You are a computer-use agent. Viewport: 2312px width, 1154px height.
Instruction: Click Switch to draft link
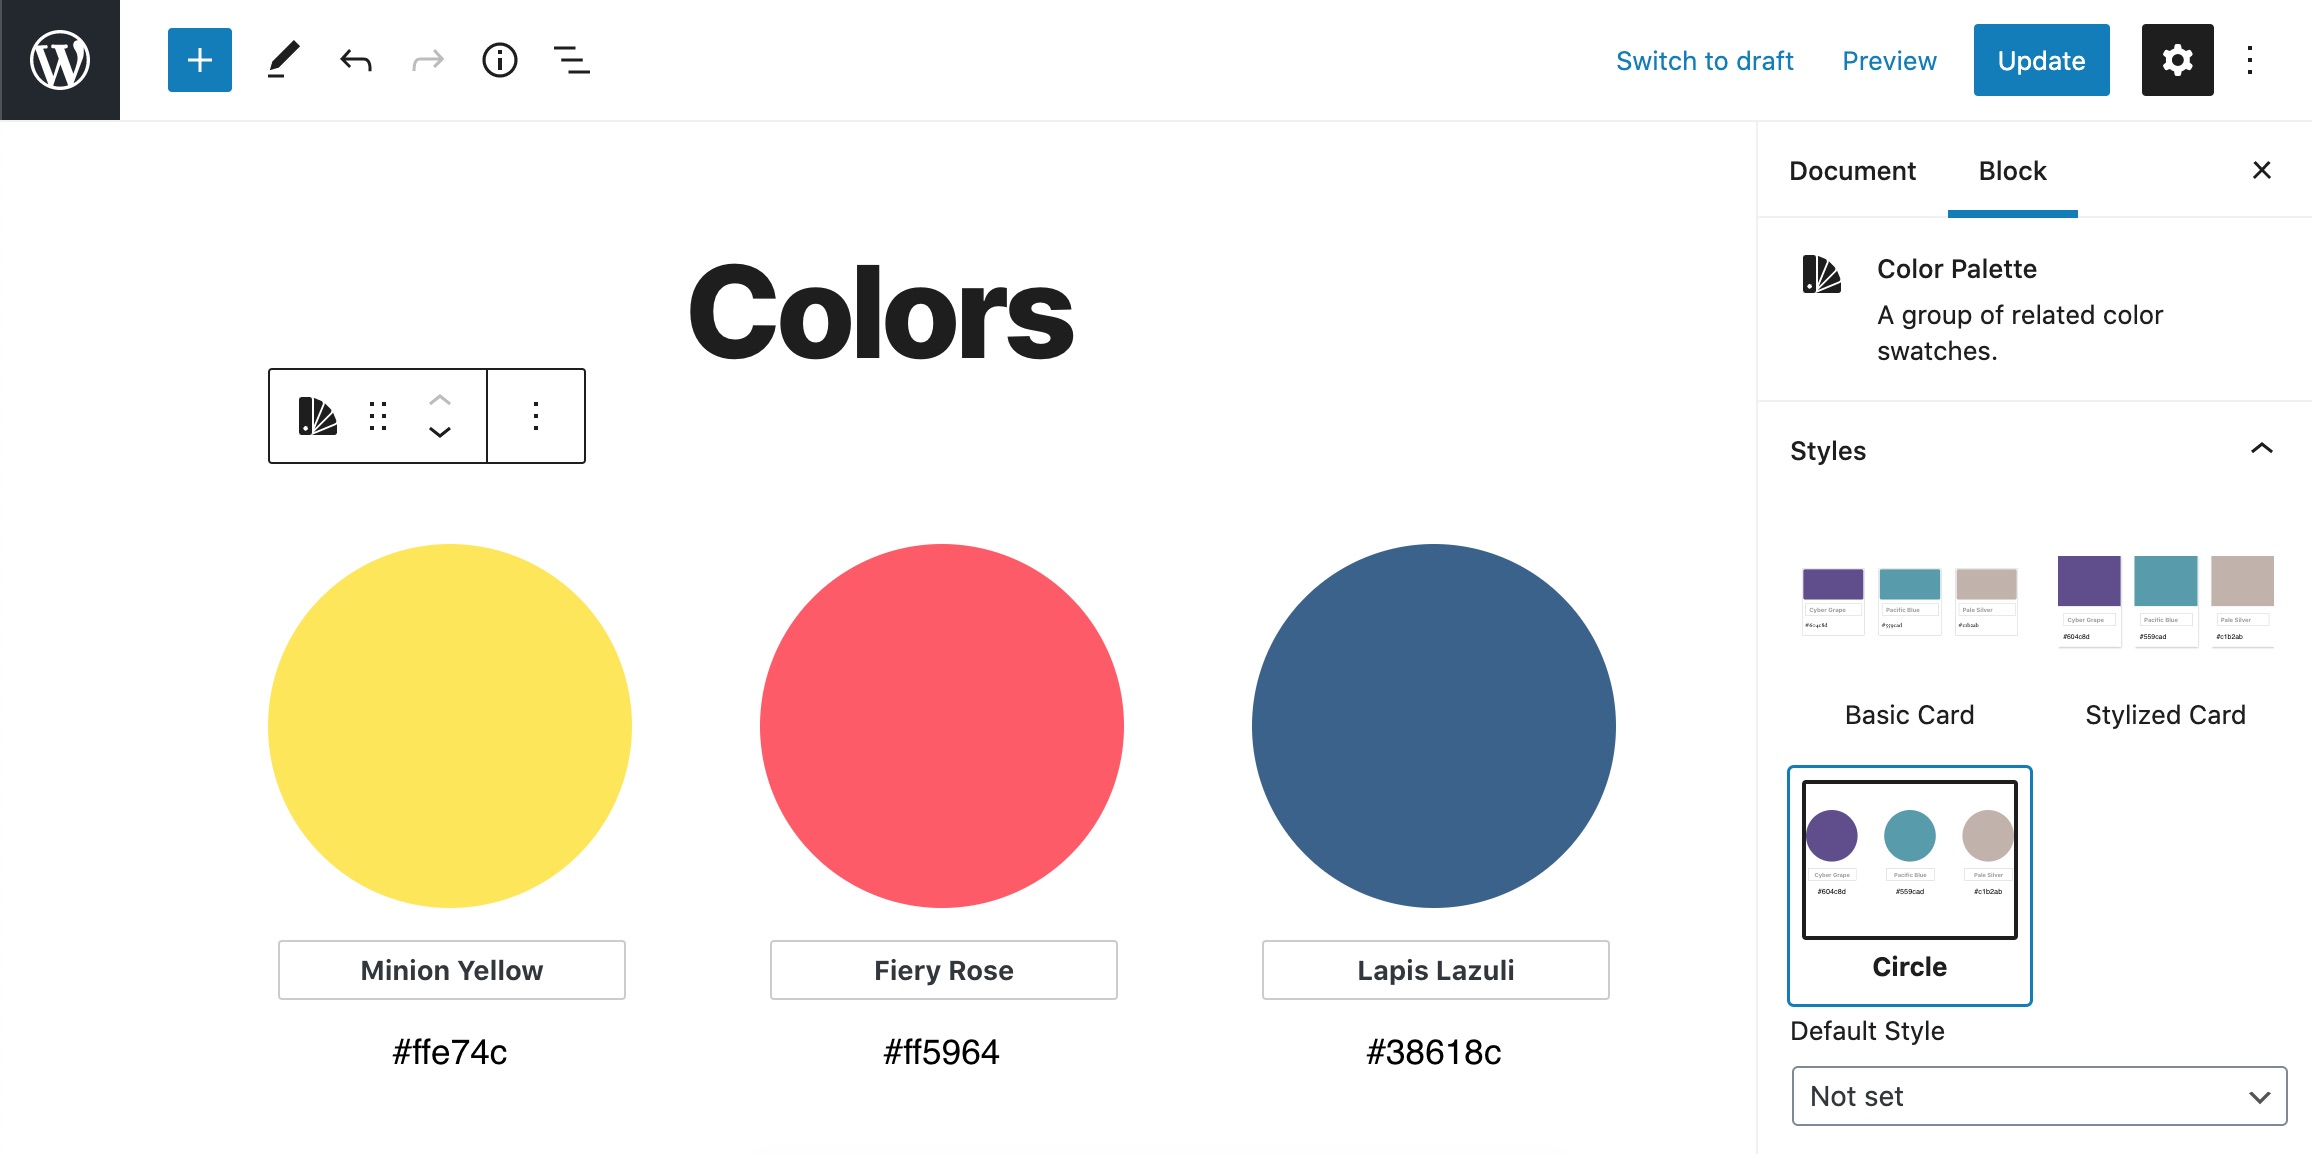coord(1705,60)
